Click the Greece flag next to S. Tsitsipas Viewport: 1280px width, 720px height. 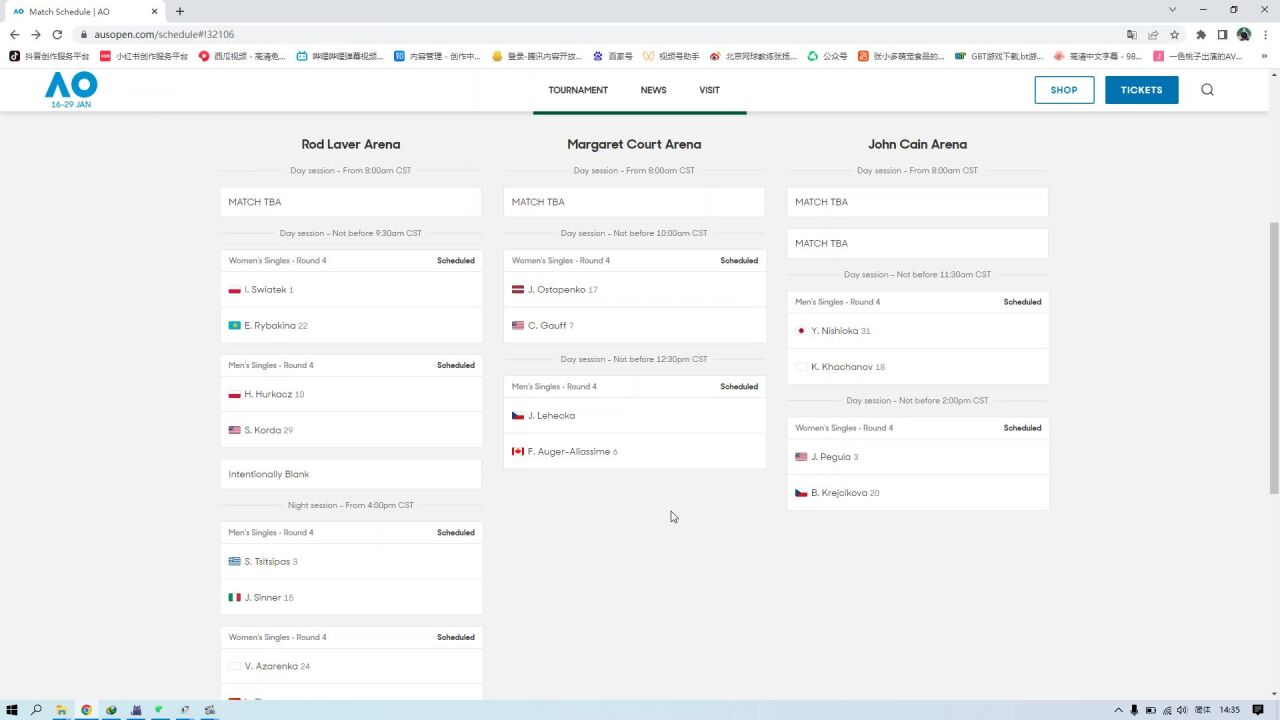click(x=234, y=562)
